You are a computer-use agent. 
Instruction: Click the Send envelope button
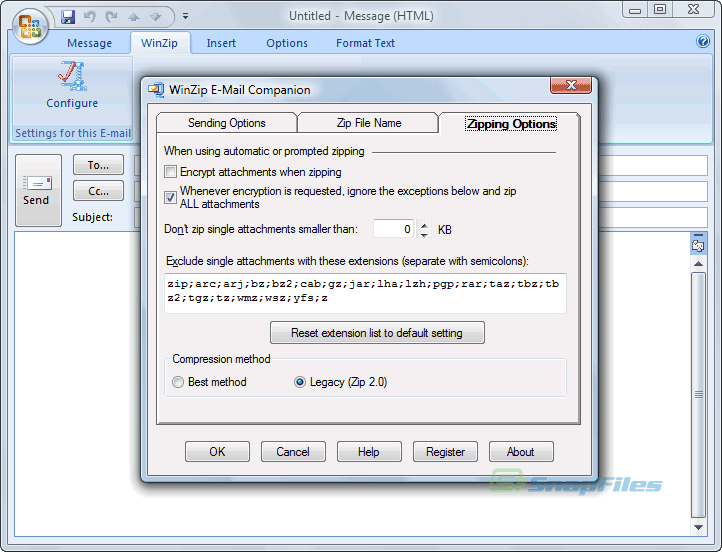tap(38, 190)
